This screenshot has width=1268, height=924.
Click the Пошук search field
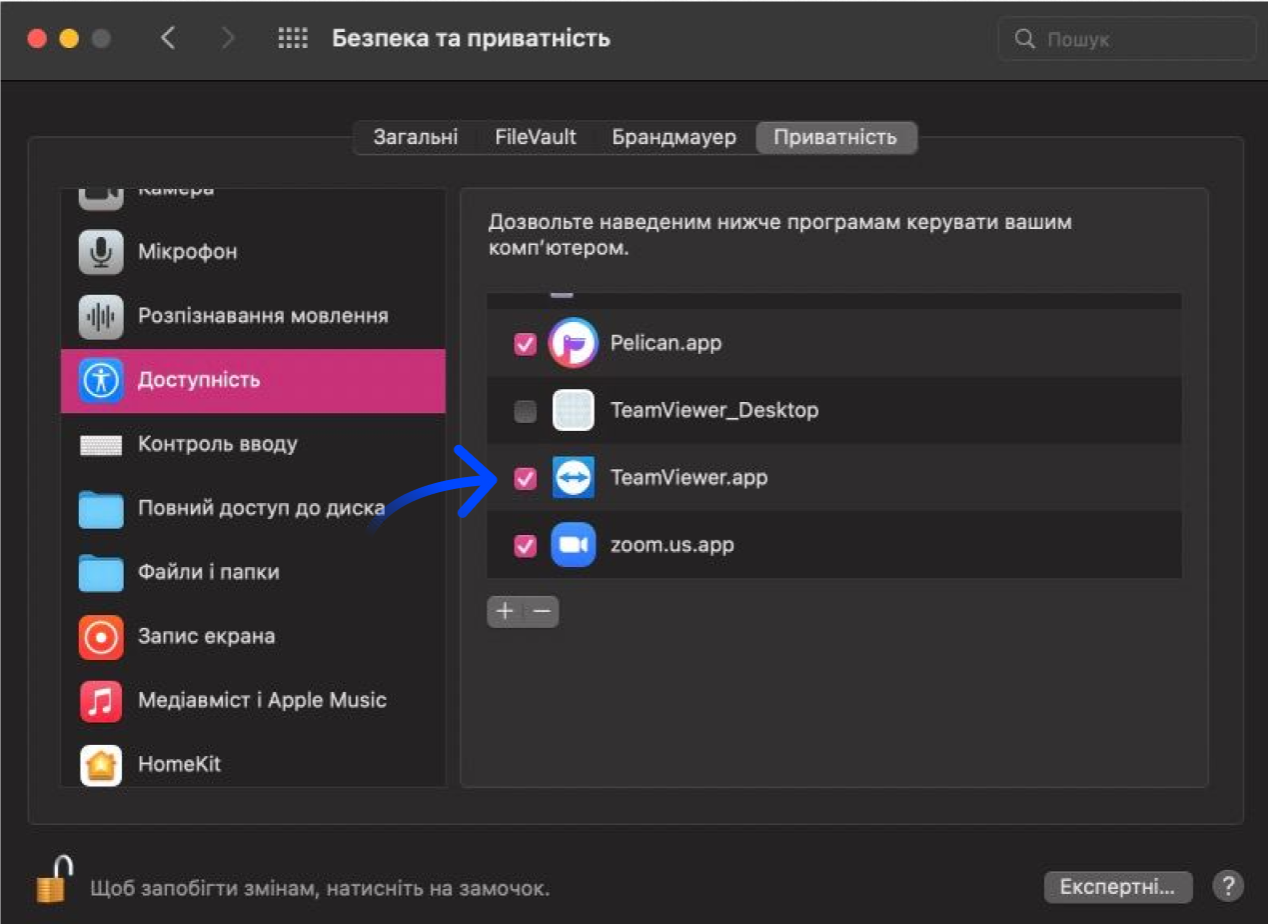click(x=1127, y=40)
